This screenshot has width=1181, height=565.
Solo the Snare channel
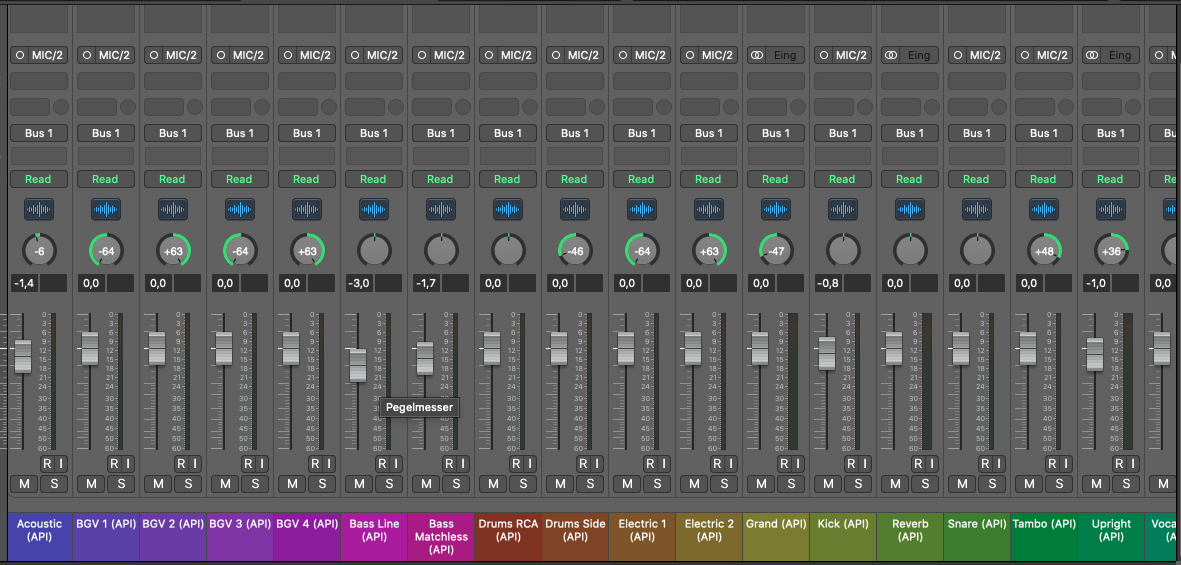coord(993,484)
